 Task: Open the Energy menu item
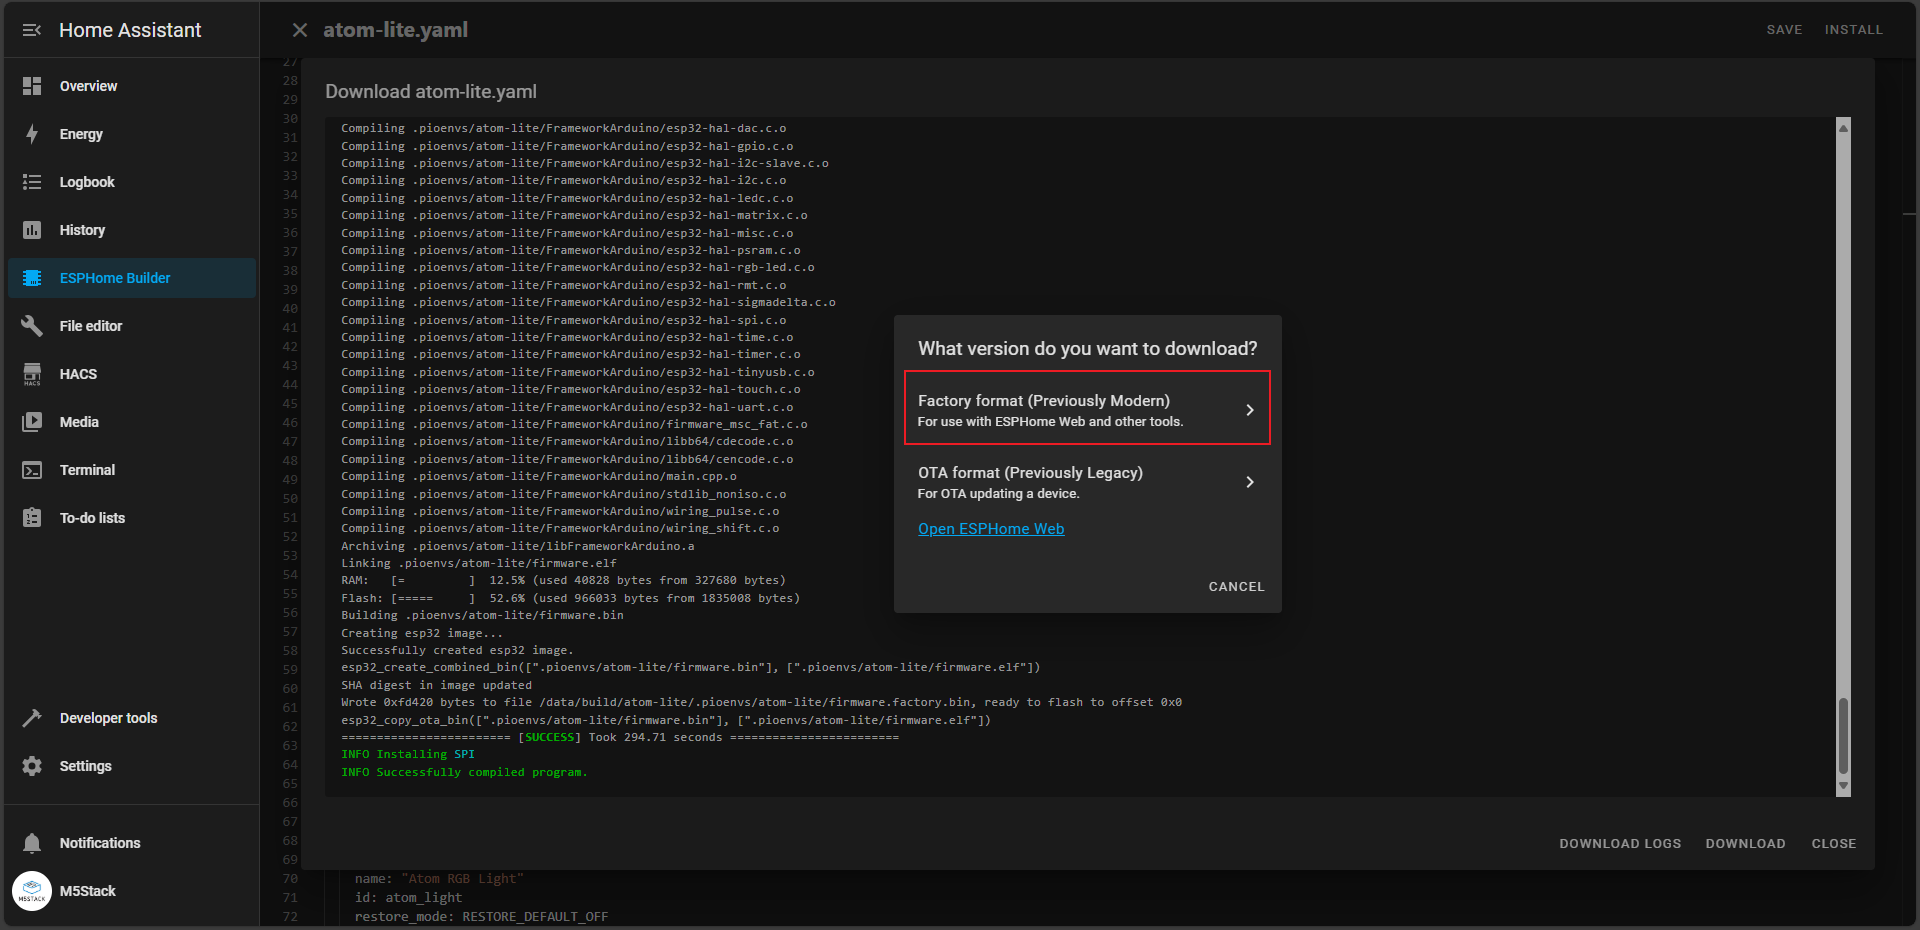[131, 134]
